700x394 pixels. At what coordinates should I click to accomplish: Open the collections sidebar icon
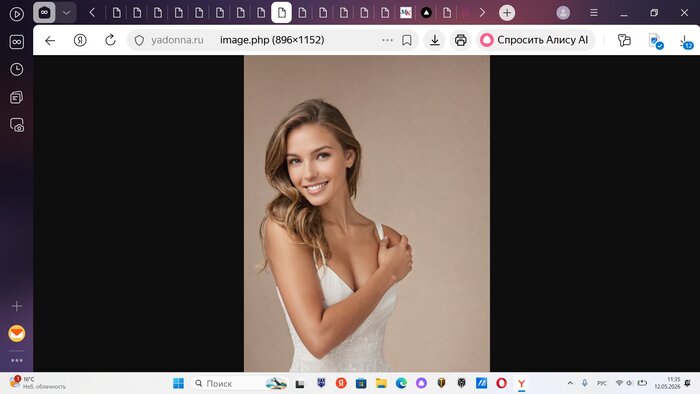[17, 97]
